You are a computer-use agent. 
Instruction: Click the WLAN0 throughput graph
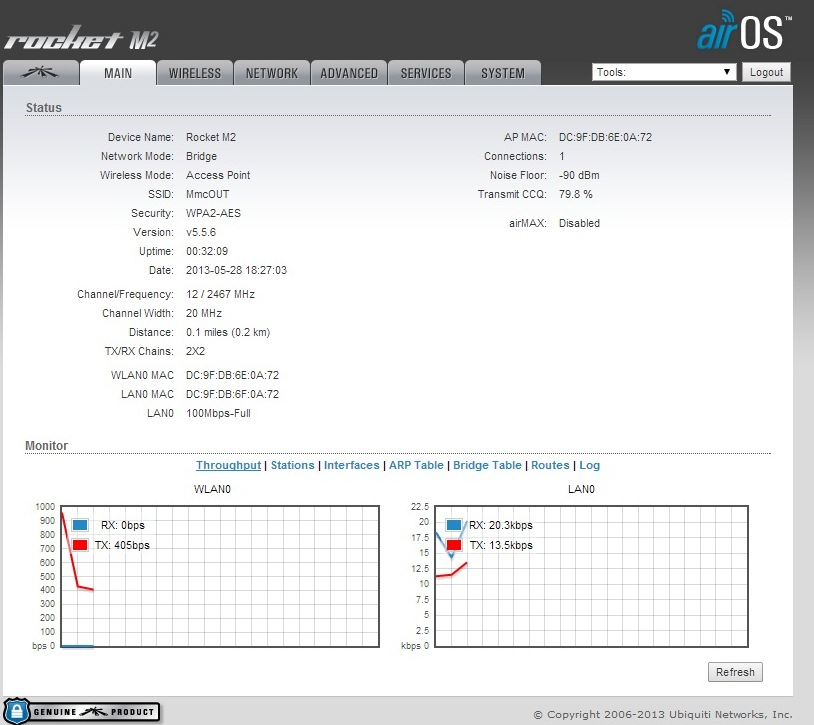point(220,577)
